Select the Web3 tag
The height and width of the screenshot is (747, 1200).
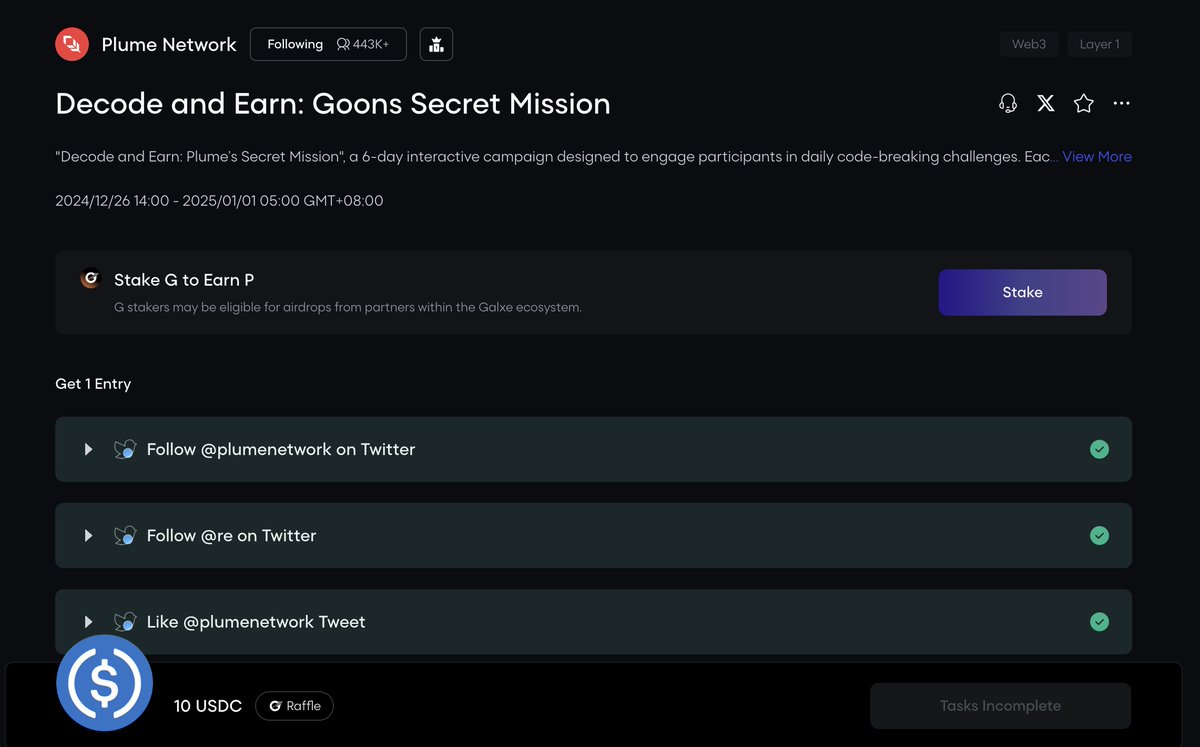pyautogui.click(x=1029, y=45)
